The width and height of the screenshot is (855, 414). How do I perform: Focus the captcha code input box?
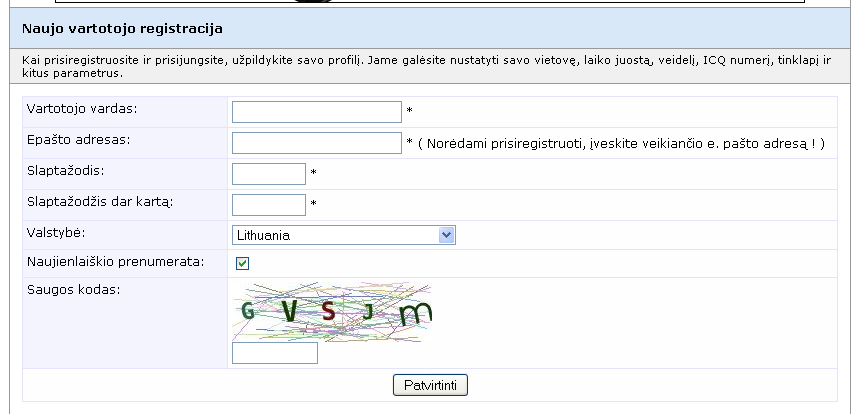[x=275, y=353]
